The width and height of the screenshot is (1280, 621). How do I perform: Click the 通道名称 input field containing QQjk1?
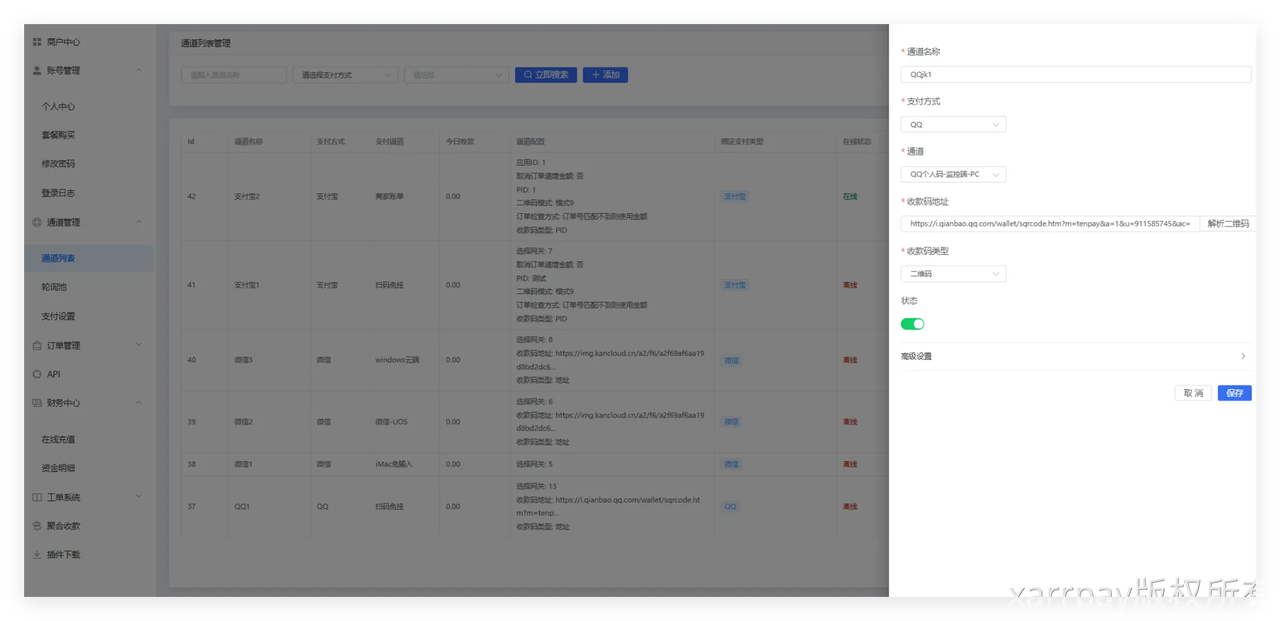tap(1075, 74)
